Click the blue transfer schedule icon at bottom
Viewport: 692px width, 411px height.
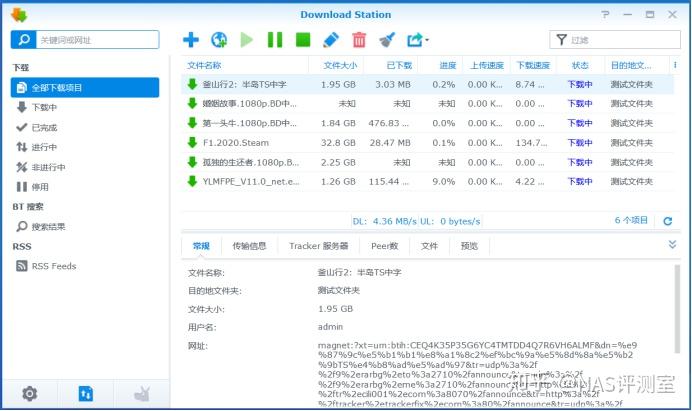(86, 393)
